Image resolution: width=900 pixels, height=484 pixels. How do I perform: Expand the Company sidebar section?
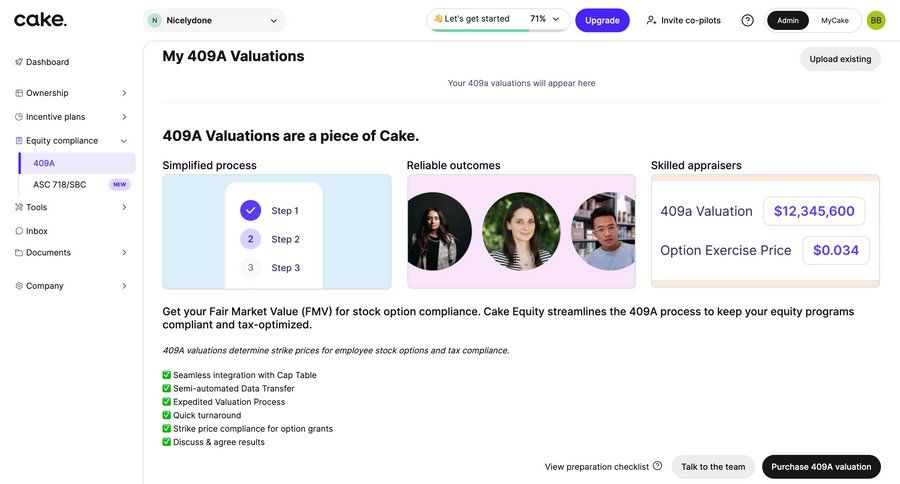pos(123,286)
